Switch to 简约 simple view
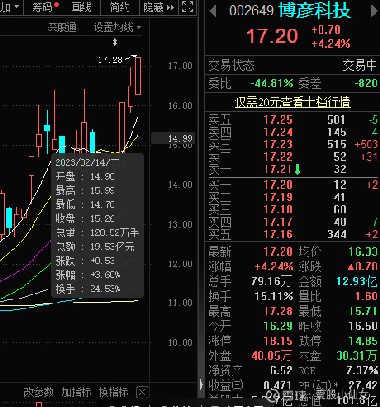 coord(119,7)
